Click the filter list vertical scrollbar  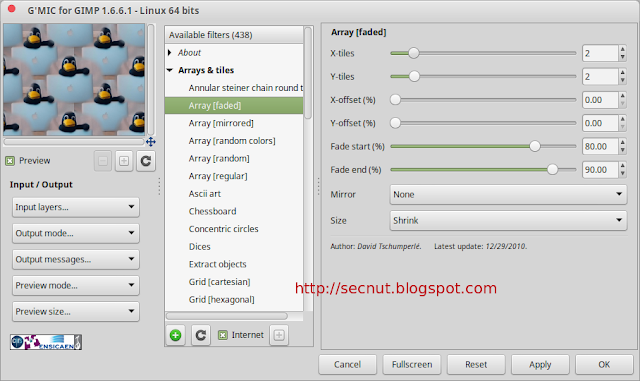tap(308, 73)
